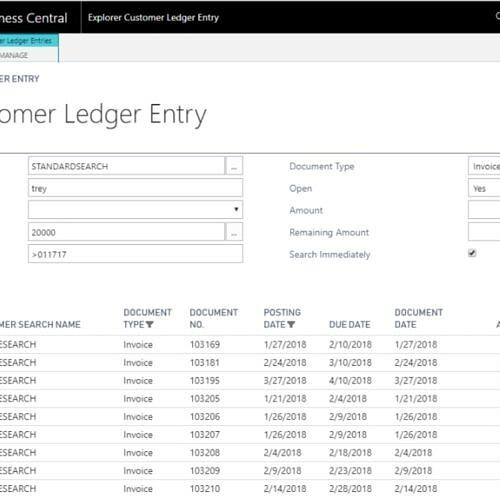Select document number 103210
500x500 pixels.
pyautogui.click(x=205, y=488)
